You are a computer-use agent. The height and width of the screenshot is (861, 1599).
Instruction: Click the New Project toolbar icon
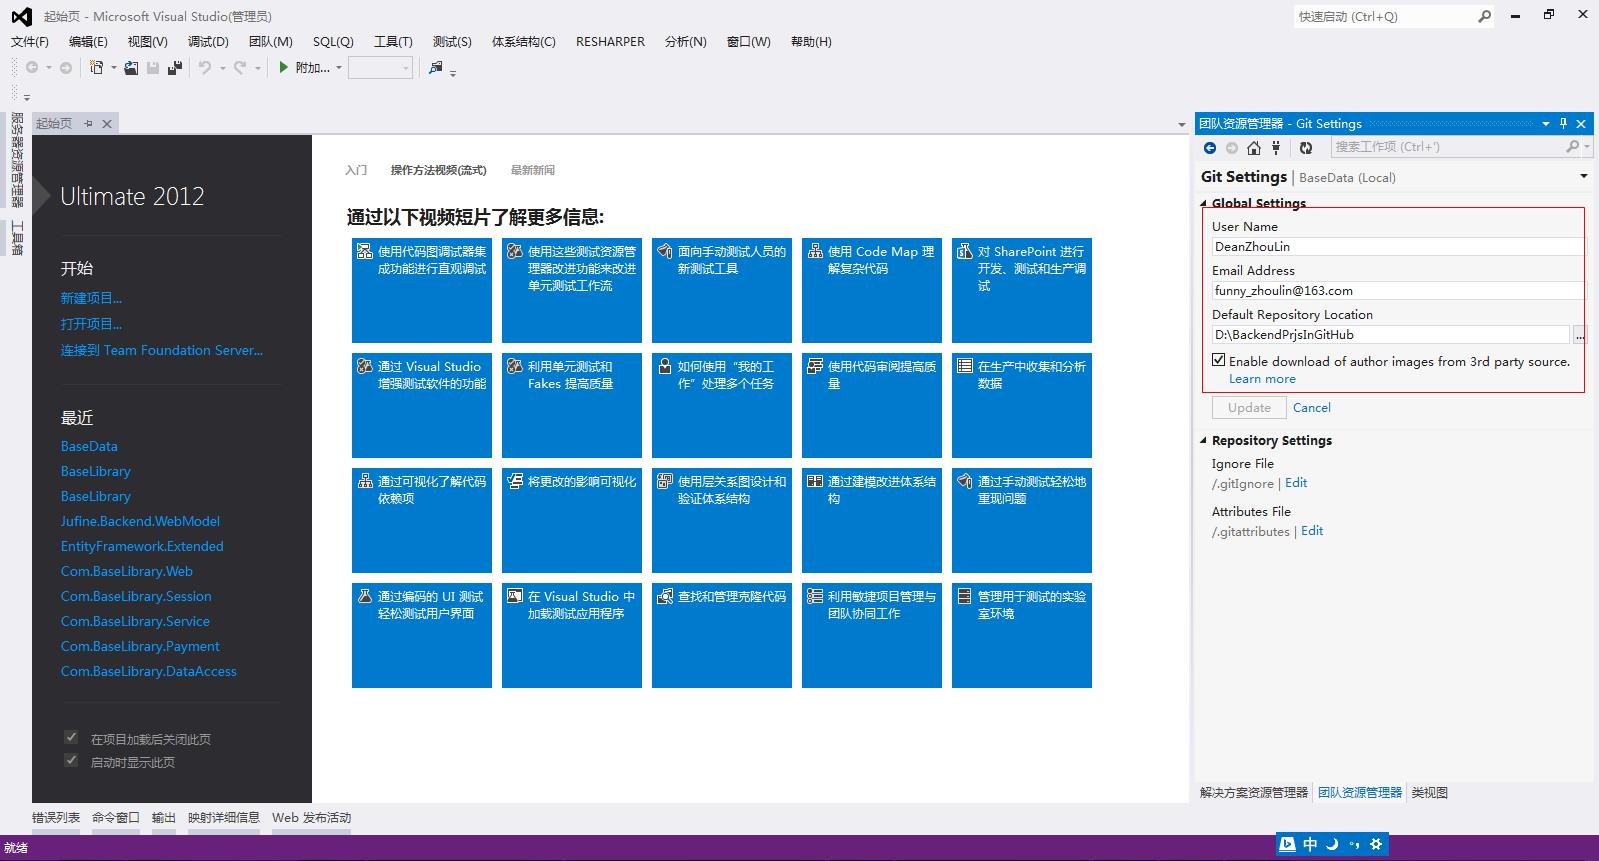[97, 67]
